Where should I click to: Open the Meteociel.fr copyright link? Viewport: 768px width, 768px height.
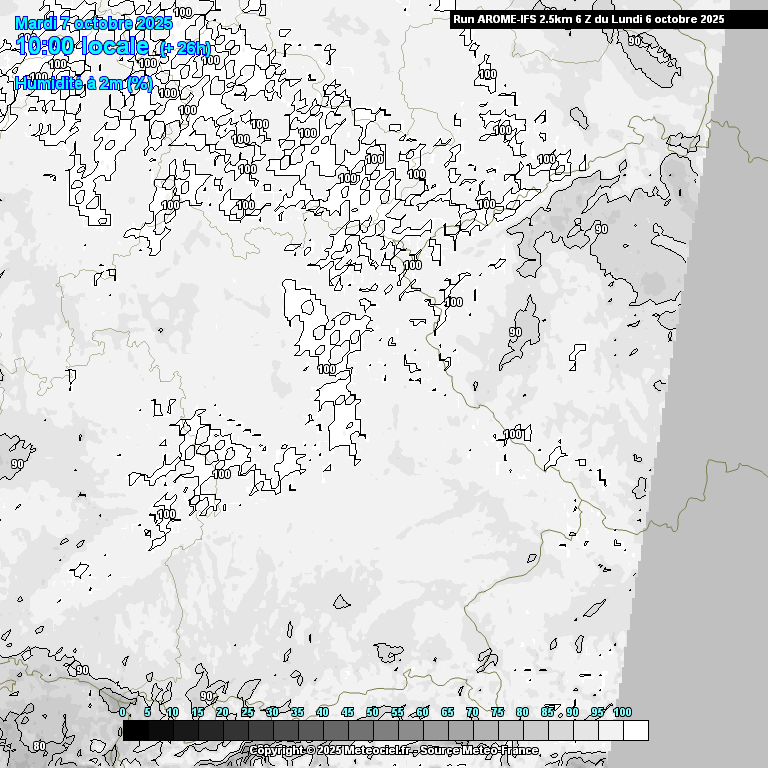[x=332, y=750]
